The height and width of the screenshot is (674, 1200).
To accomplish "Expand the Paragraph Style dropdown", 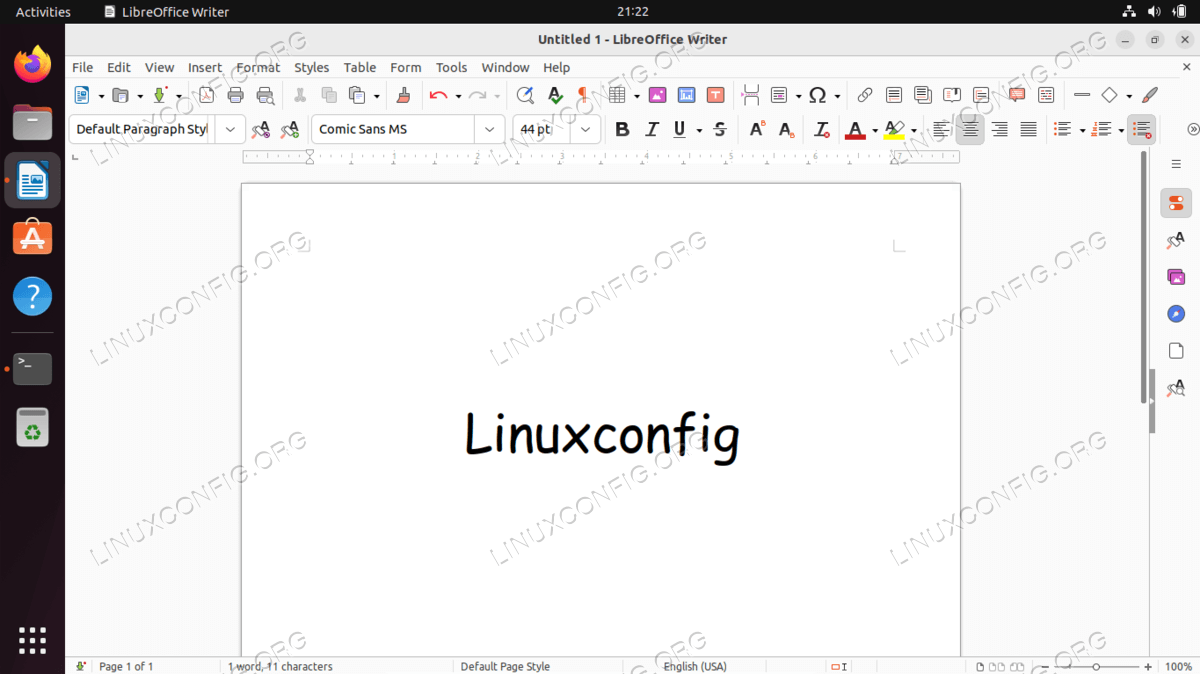I will (x=230, y=129).
